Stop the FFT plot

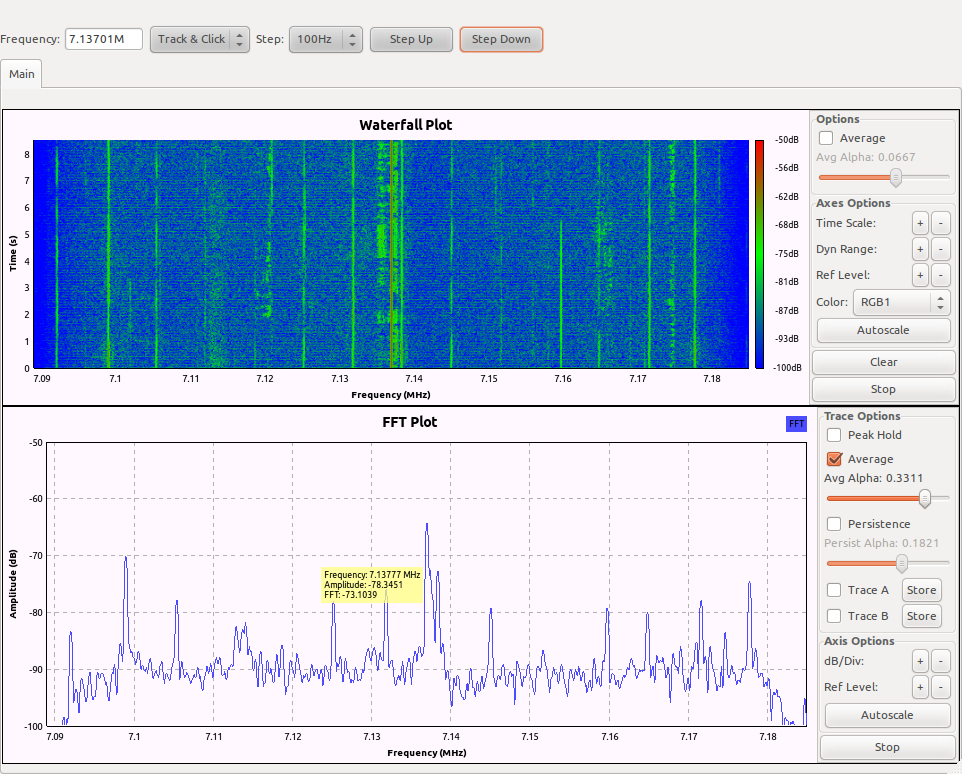887,747
